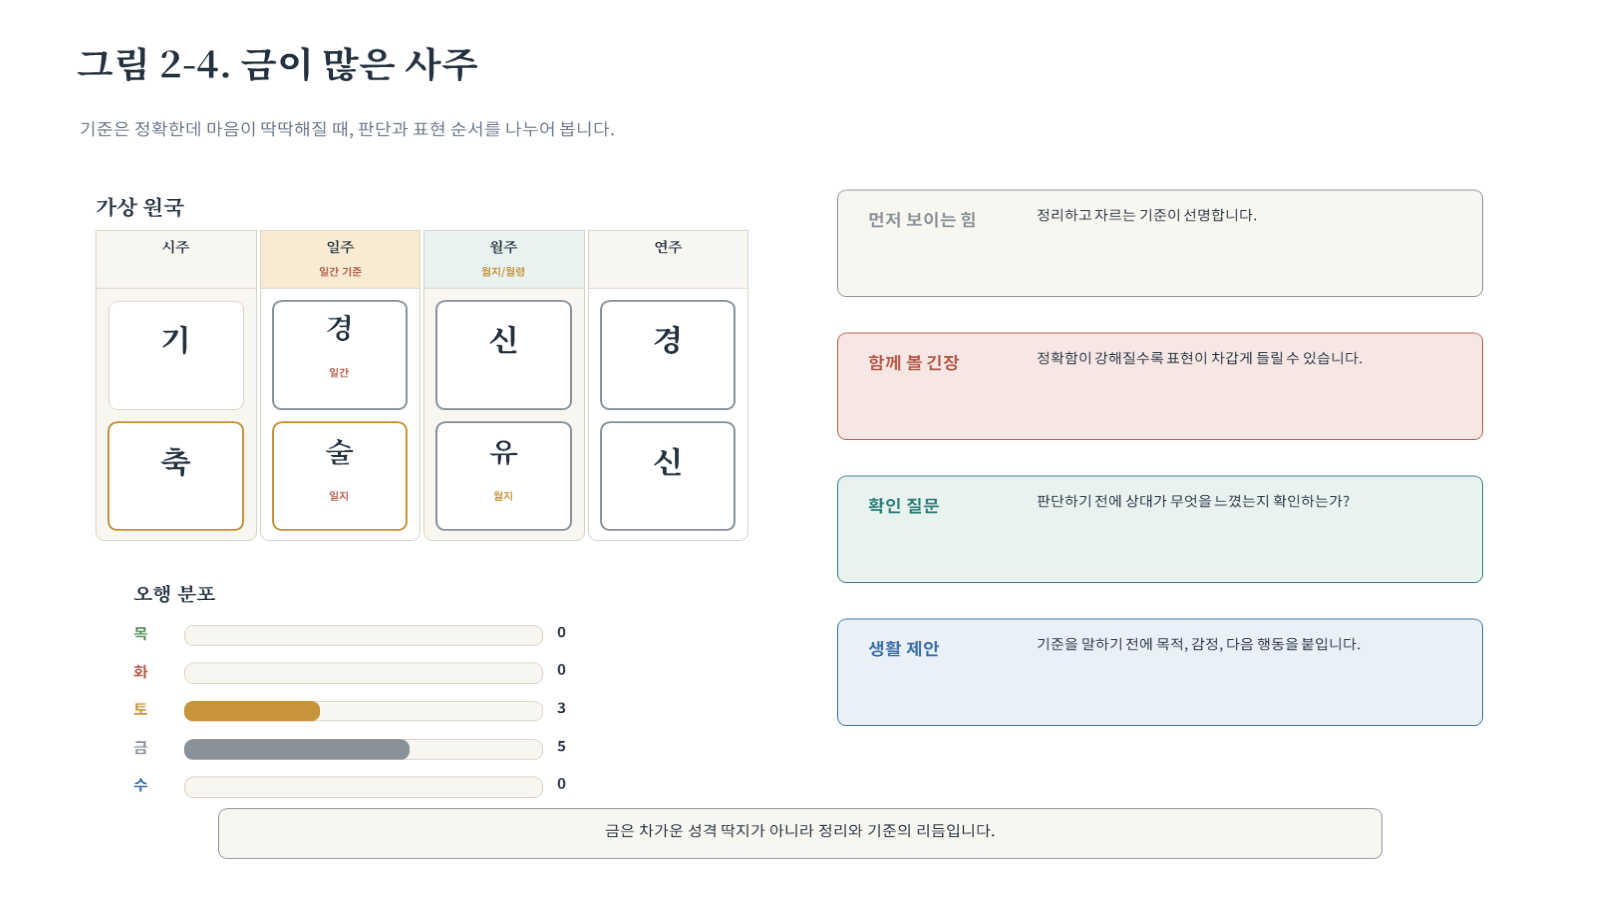Select the '축' cell in the 시주 column

[x=176, y=476]
